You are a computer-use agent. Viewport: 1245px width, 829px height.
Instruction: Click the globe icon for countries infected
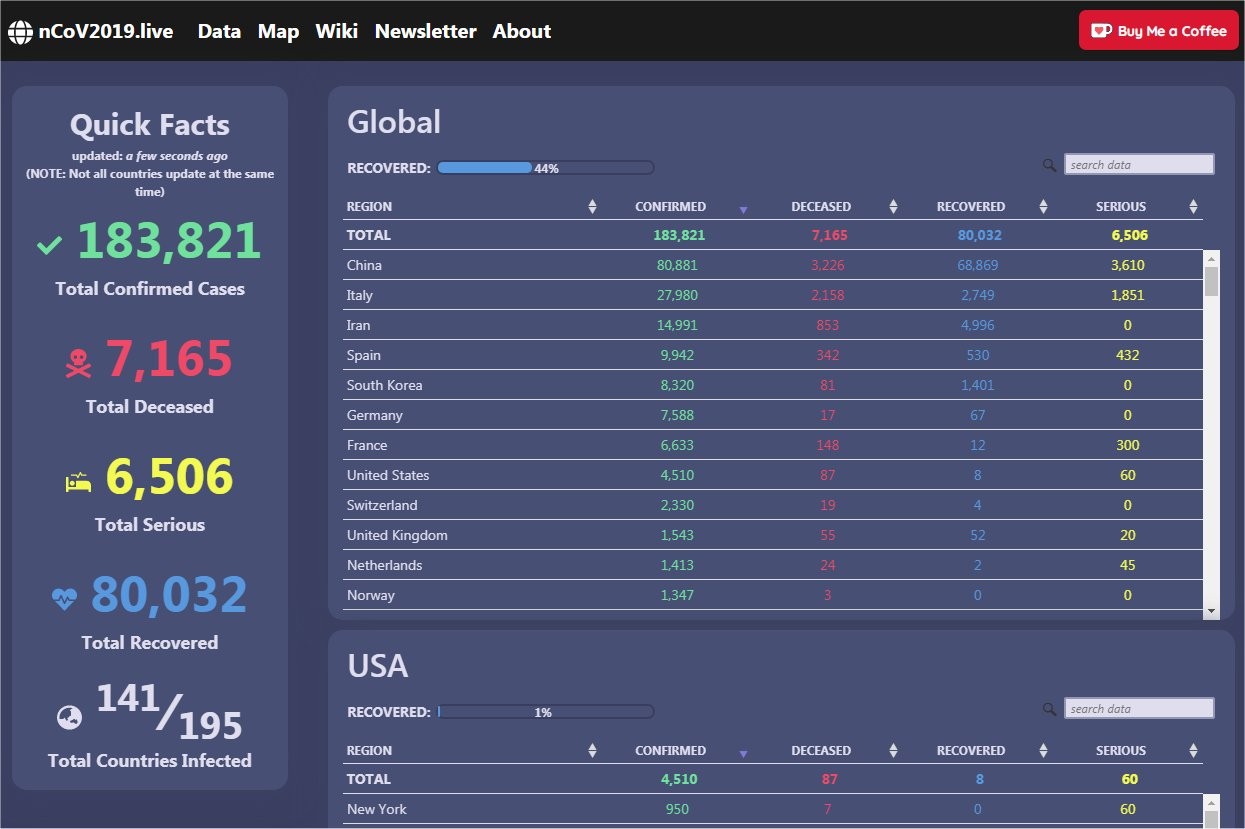[x=69, y=717]
